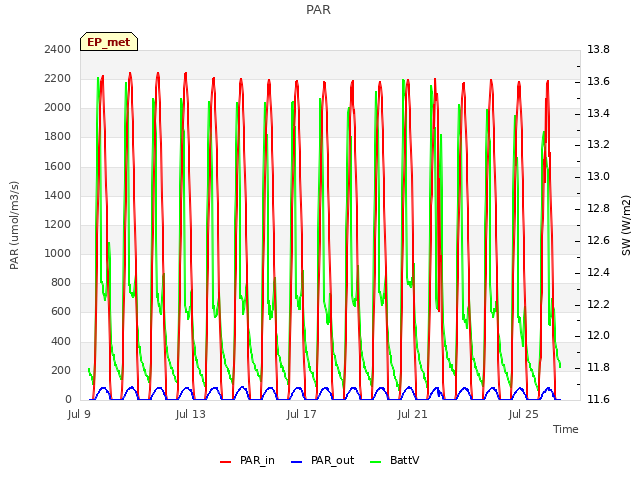The image size is (640, 480).
Task: Click the green BattV legend color marker
Action: pyautogui.click(x=376, y=462)
